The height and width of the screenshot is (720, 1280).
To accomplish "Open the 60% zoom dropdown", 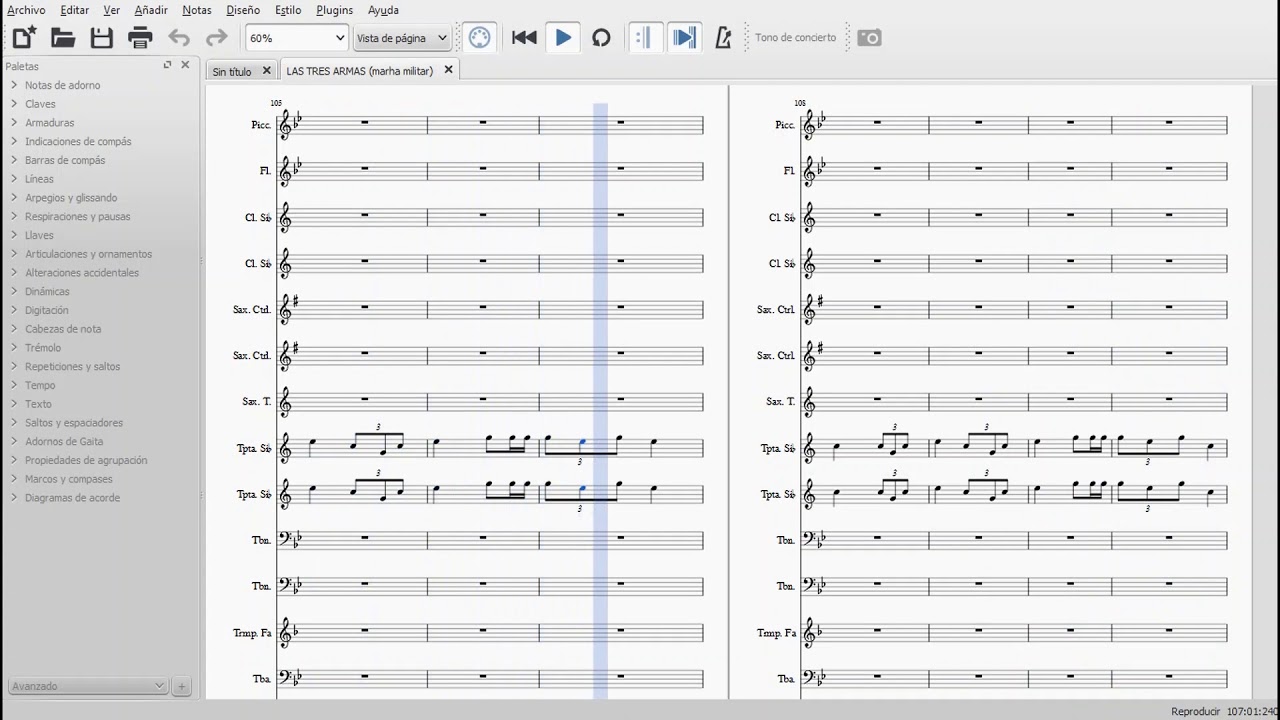I will pyautogui.click(x=296, y=38).
